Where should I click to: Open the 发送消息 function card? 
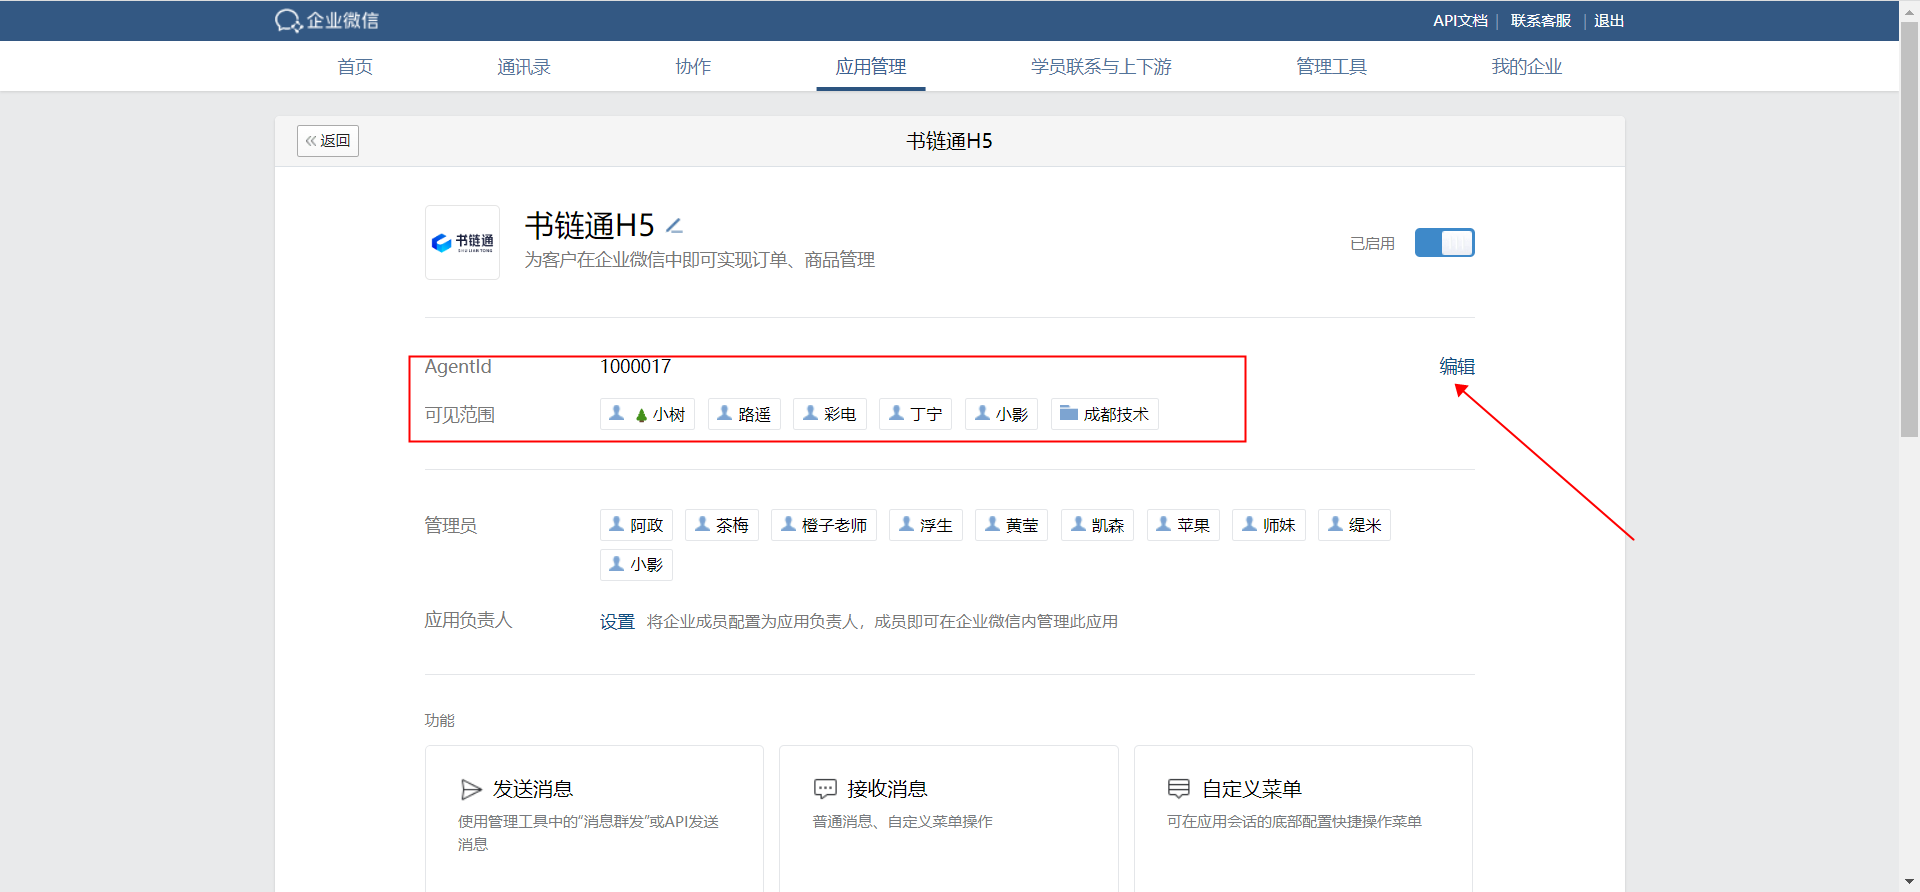pos(594,818)
